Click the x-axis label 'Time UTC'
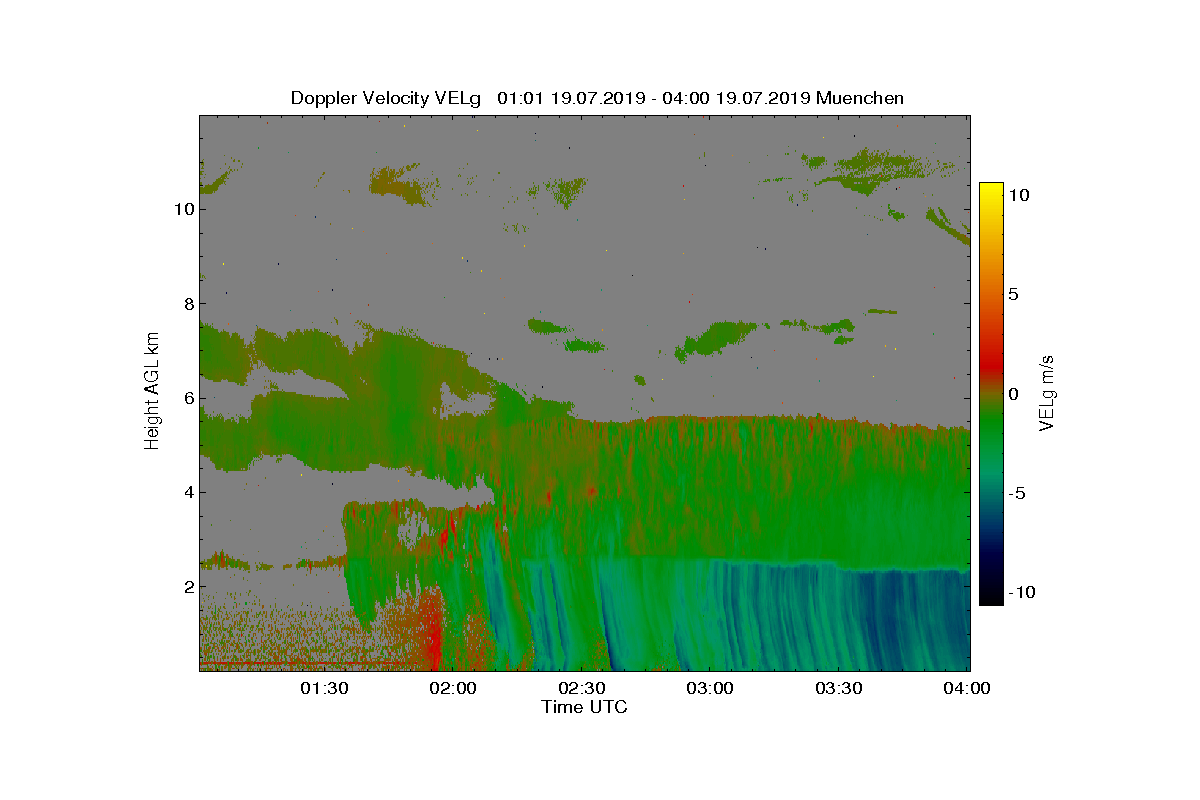 pyautogui.click(x=584, y=708)
